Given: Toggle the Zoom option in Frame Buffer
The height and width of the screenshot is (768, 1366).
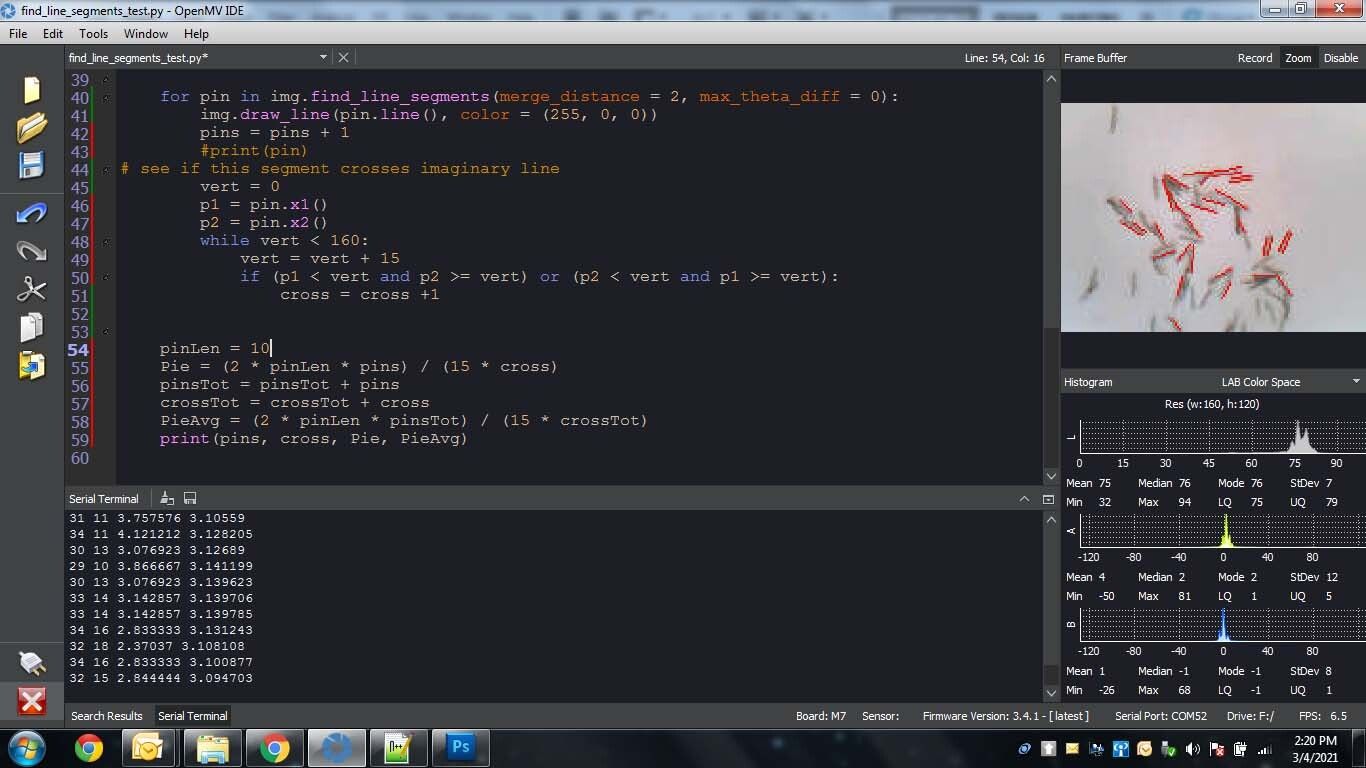Looking at the screenshot, I should [1298, 58].
